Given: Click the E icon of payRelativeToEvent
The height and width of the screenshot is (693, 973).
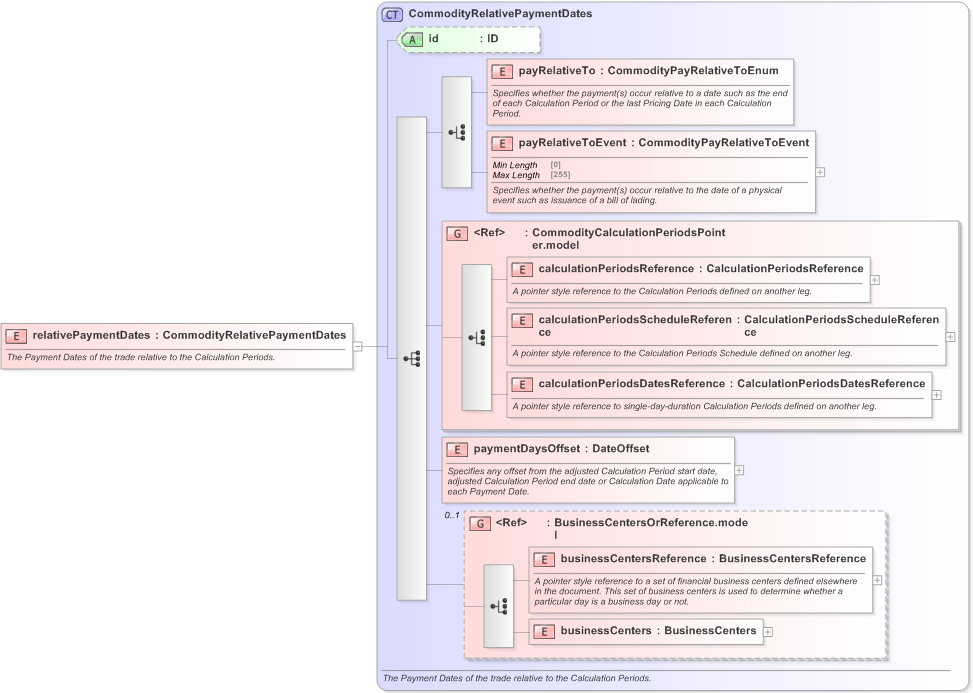Looking at the screenshot, I should [x=502, y=143].
